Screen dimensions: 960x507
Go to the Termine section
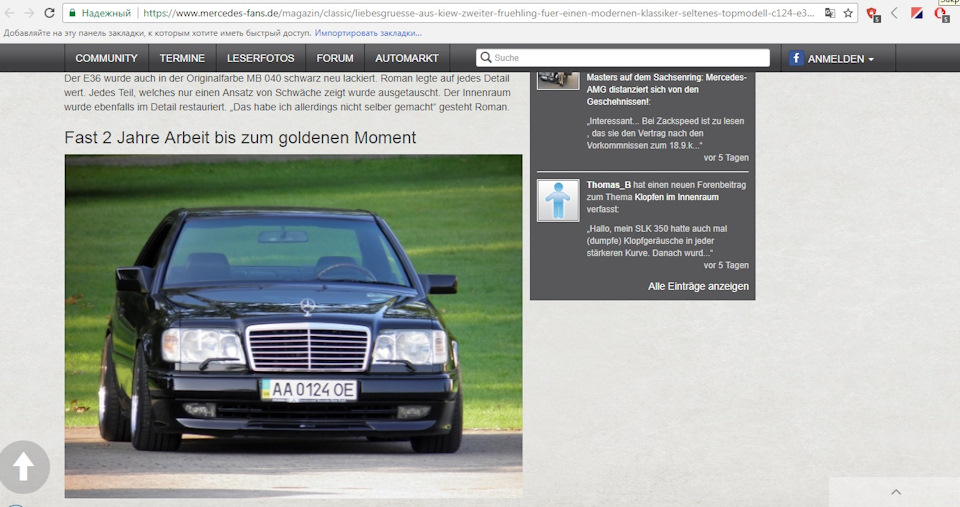(x=182, y=58)
